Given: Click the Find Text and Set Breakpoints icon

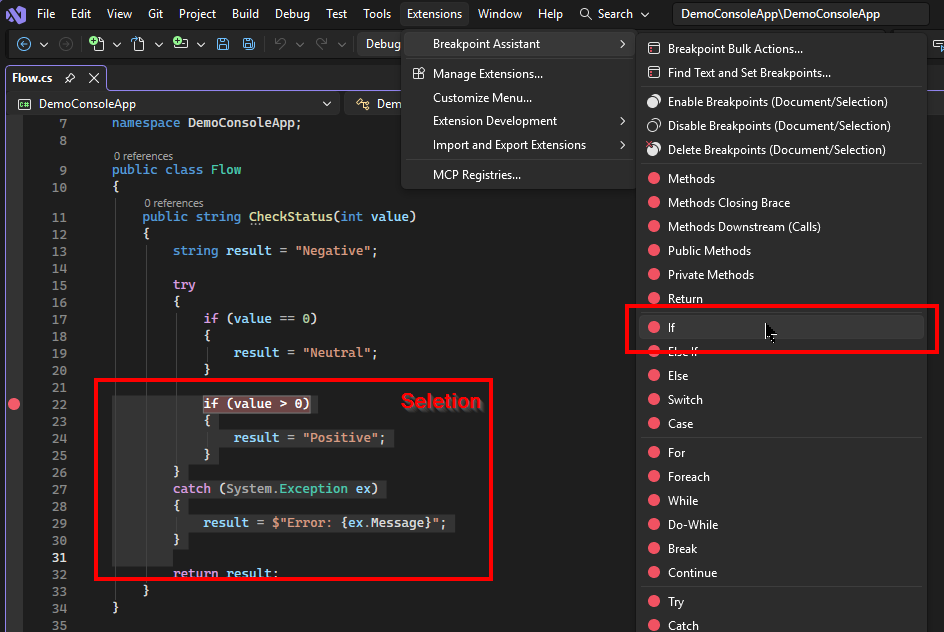Looking at the screenshot, I should (654, 73).
